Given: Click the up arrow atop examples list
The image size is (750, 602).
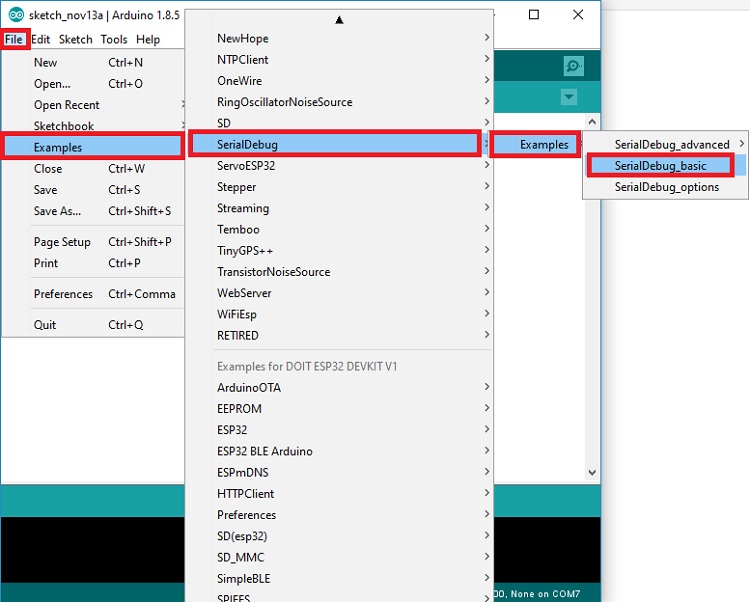Looking at the screenshot, I should (339, 19).
